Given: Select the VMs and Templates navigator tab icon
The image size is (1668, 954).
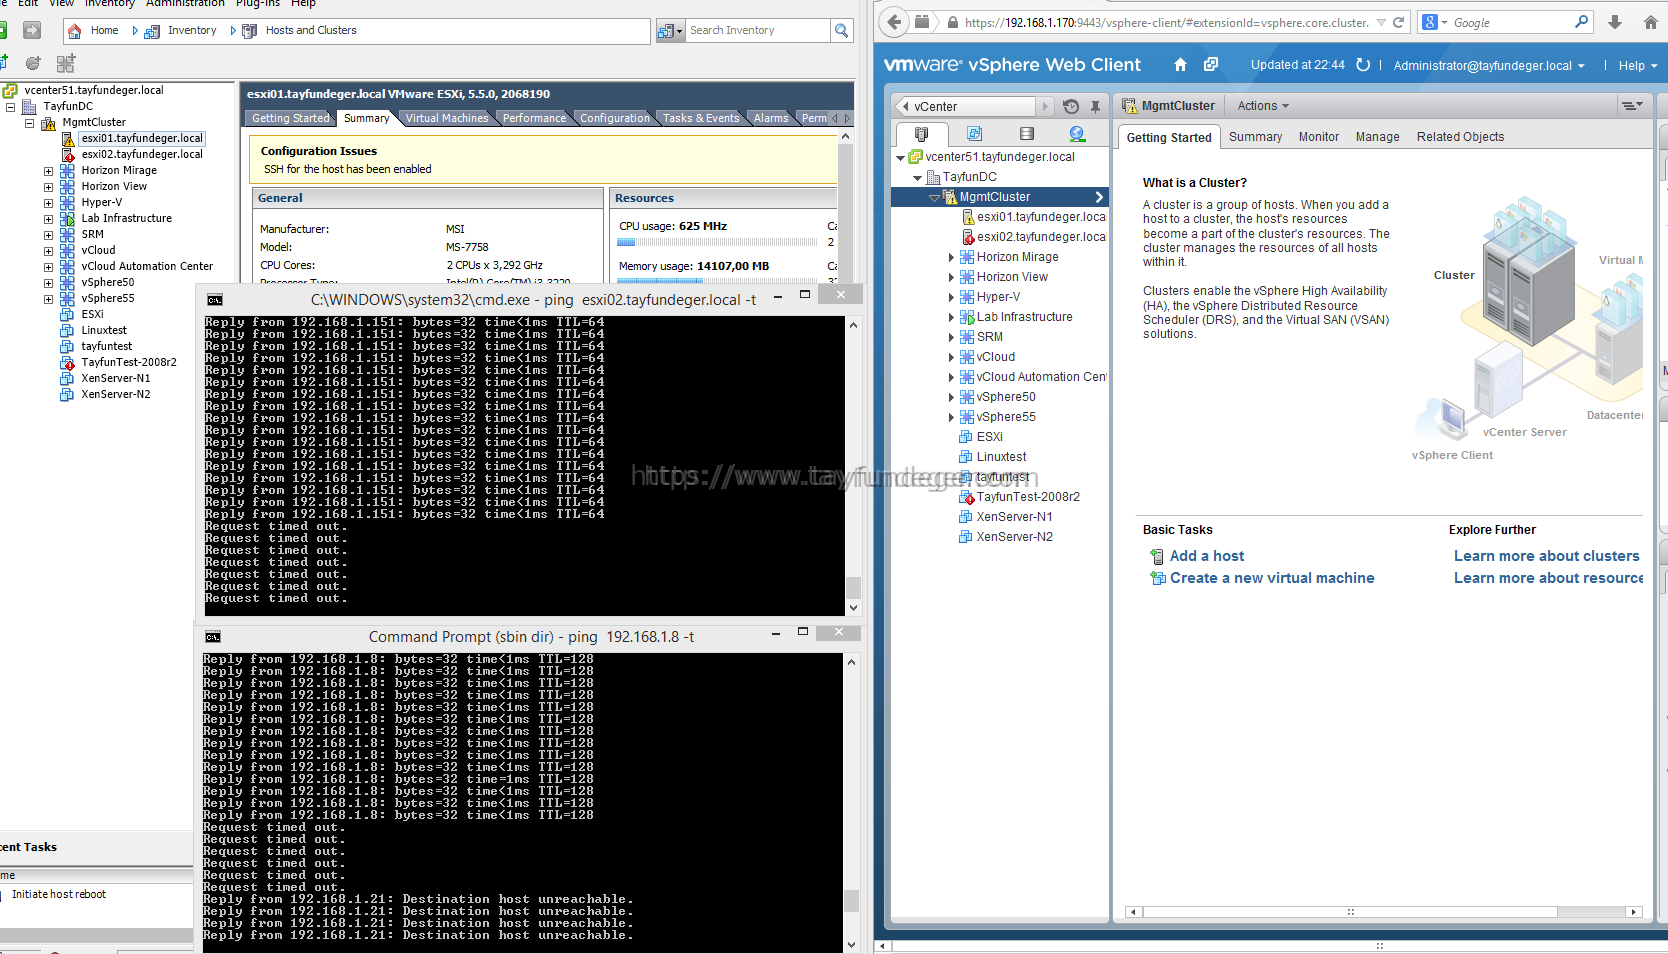Looking at the screenshot, I should coord(974,134).
